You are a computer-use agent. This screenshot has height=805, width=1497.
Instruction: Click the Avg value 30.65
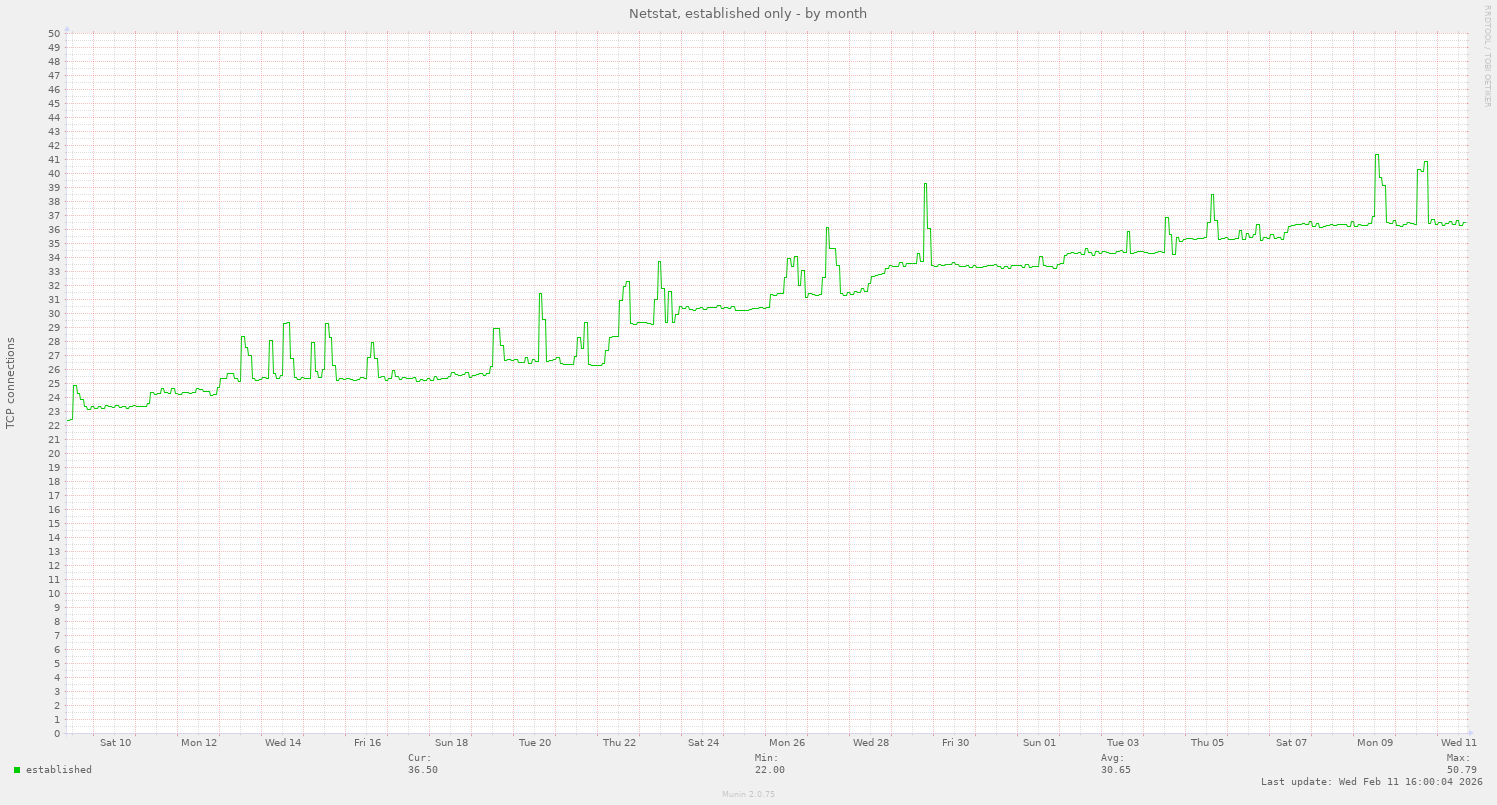pyautogui.click(x=1115, y=770)
